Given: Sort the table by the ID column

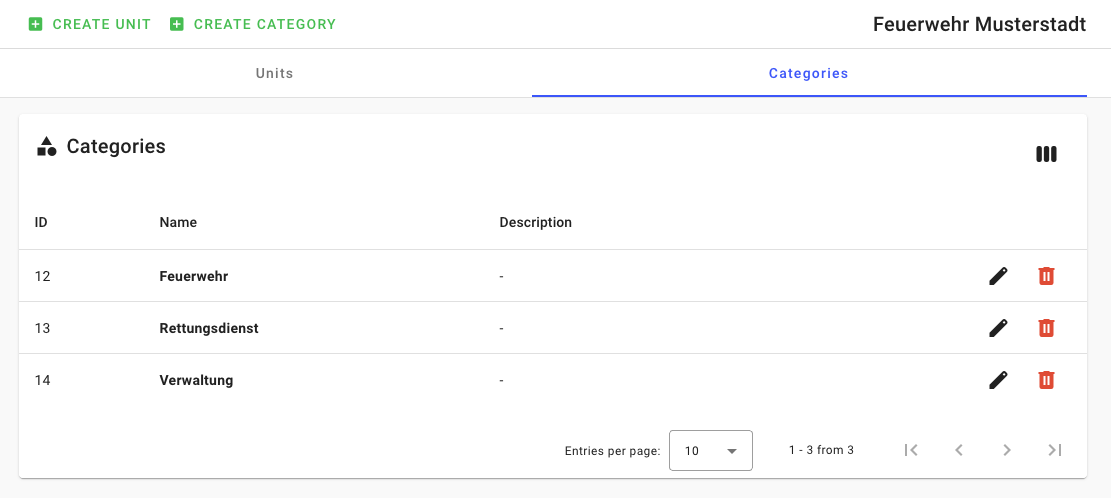Looking at the screenshot, I should click(x=41, y=222).
